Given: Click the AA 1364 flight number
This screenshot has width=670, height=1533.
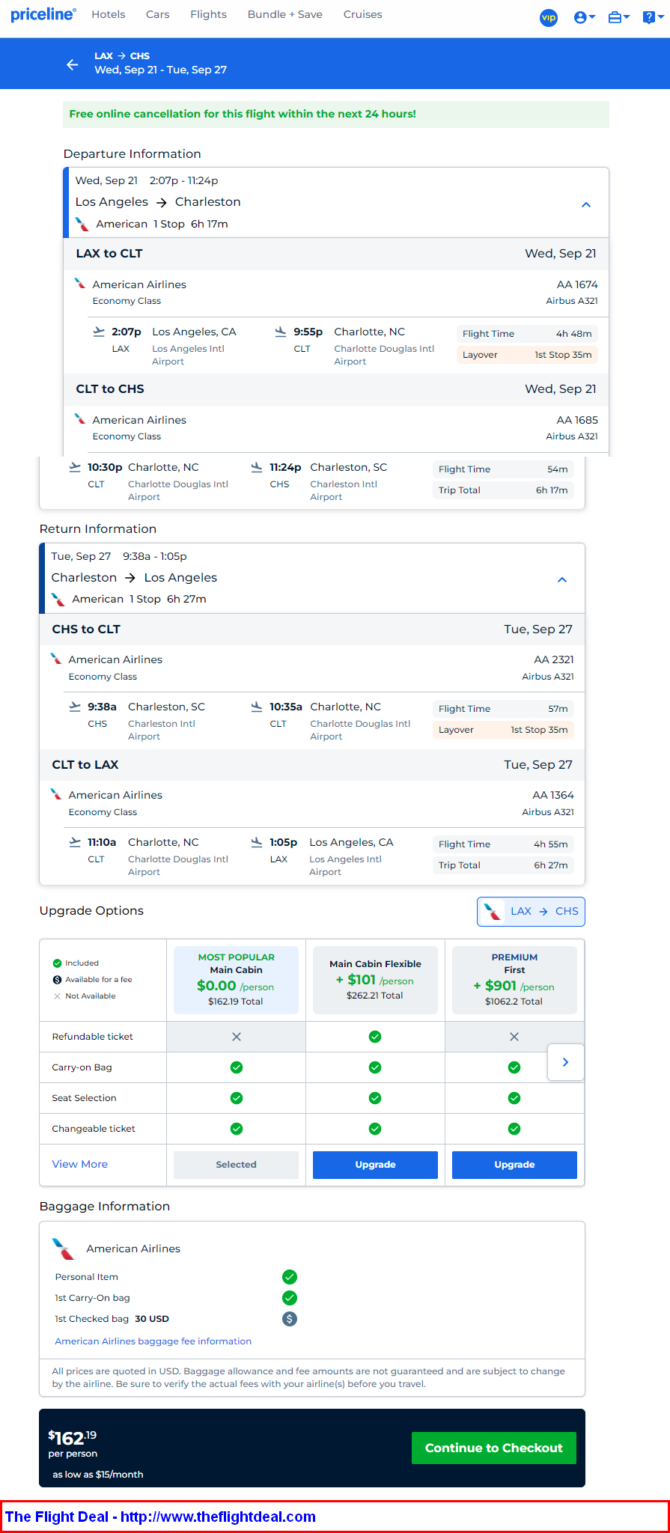Looking at the screenshot, I should coord(553,795).
